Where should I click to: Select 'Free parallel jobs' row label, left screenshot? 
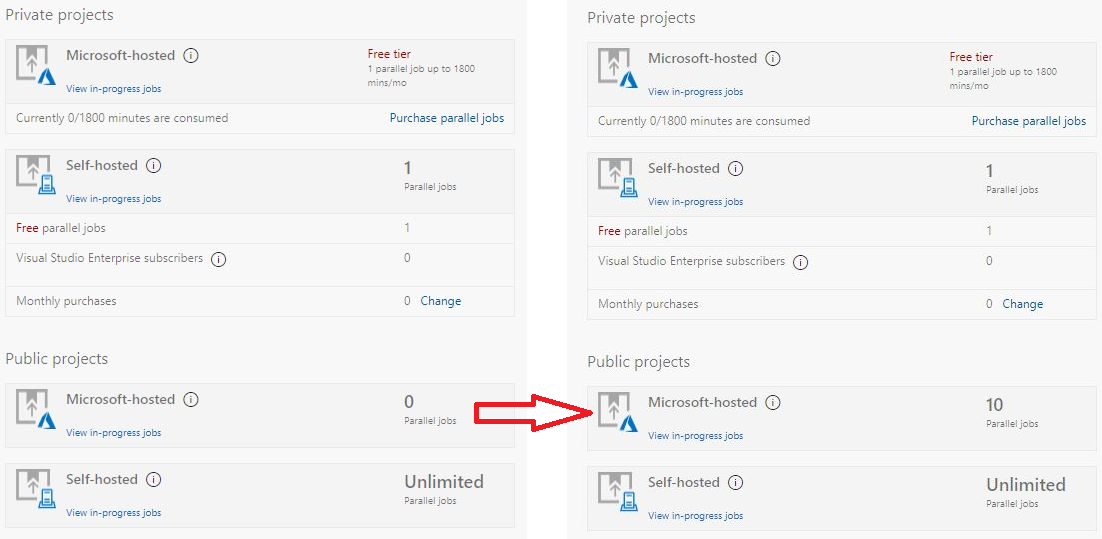click(61, 228)
